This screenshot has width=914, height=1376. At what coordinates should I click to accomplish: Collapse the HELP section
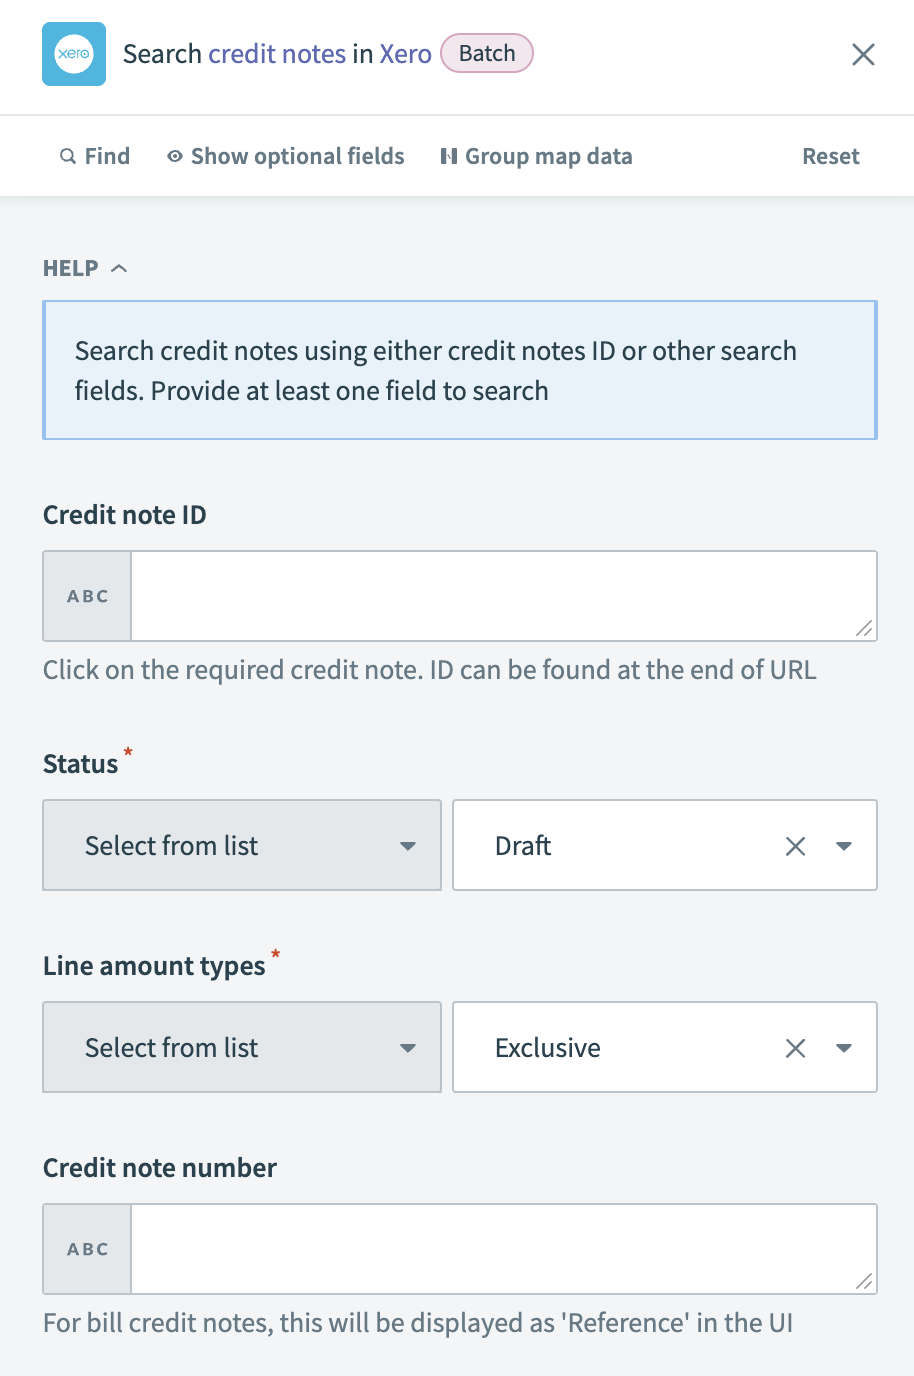119,267
